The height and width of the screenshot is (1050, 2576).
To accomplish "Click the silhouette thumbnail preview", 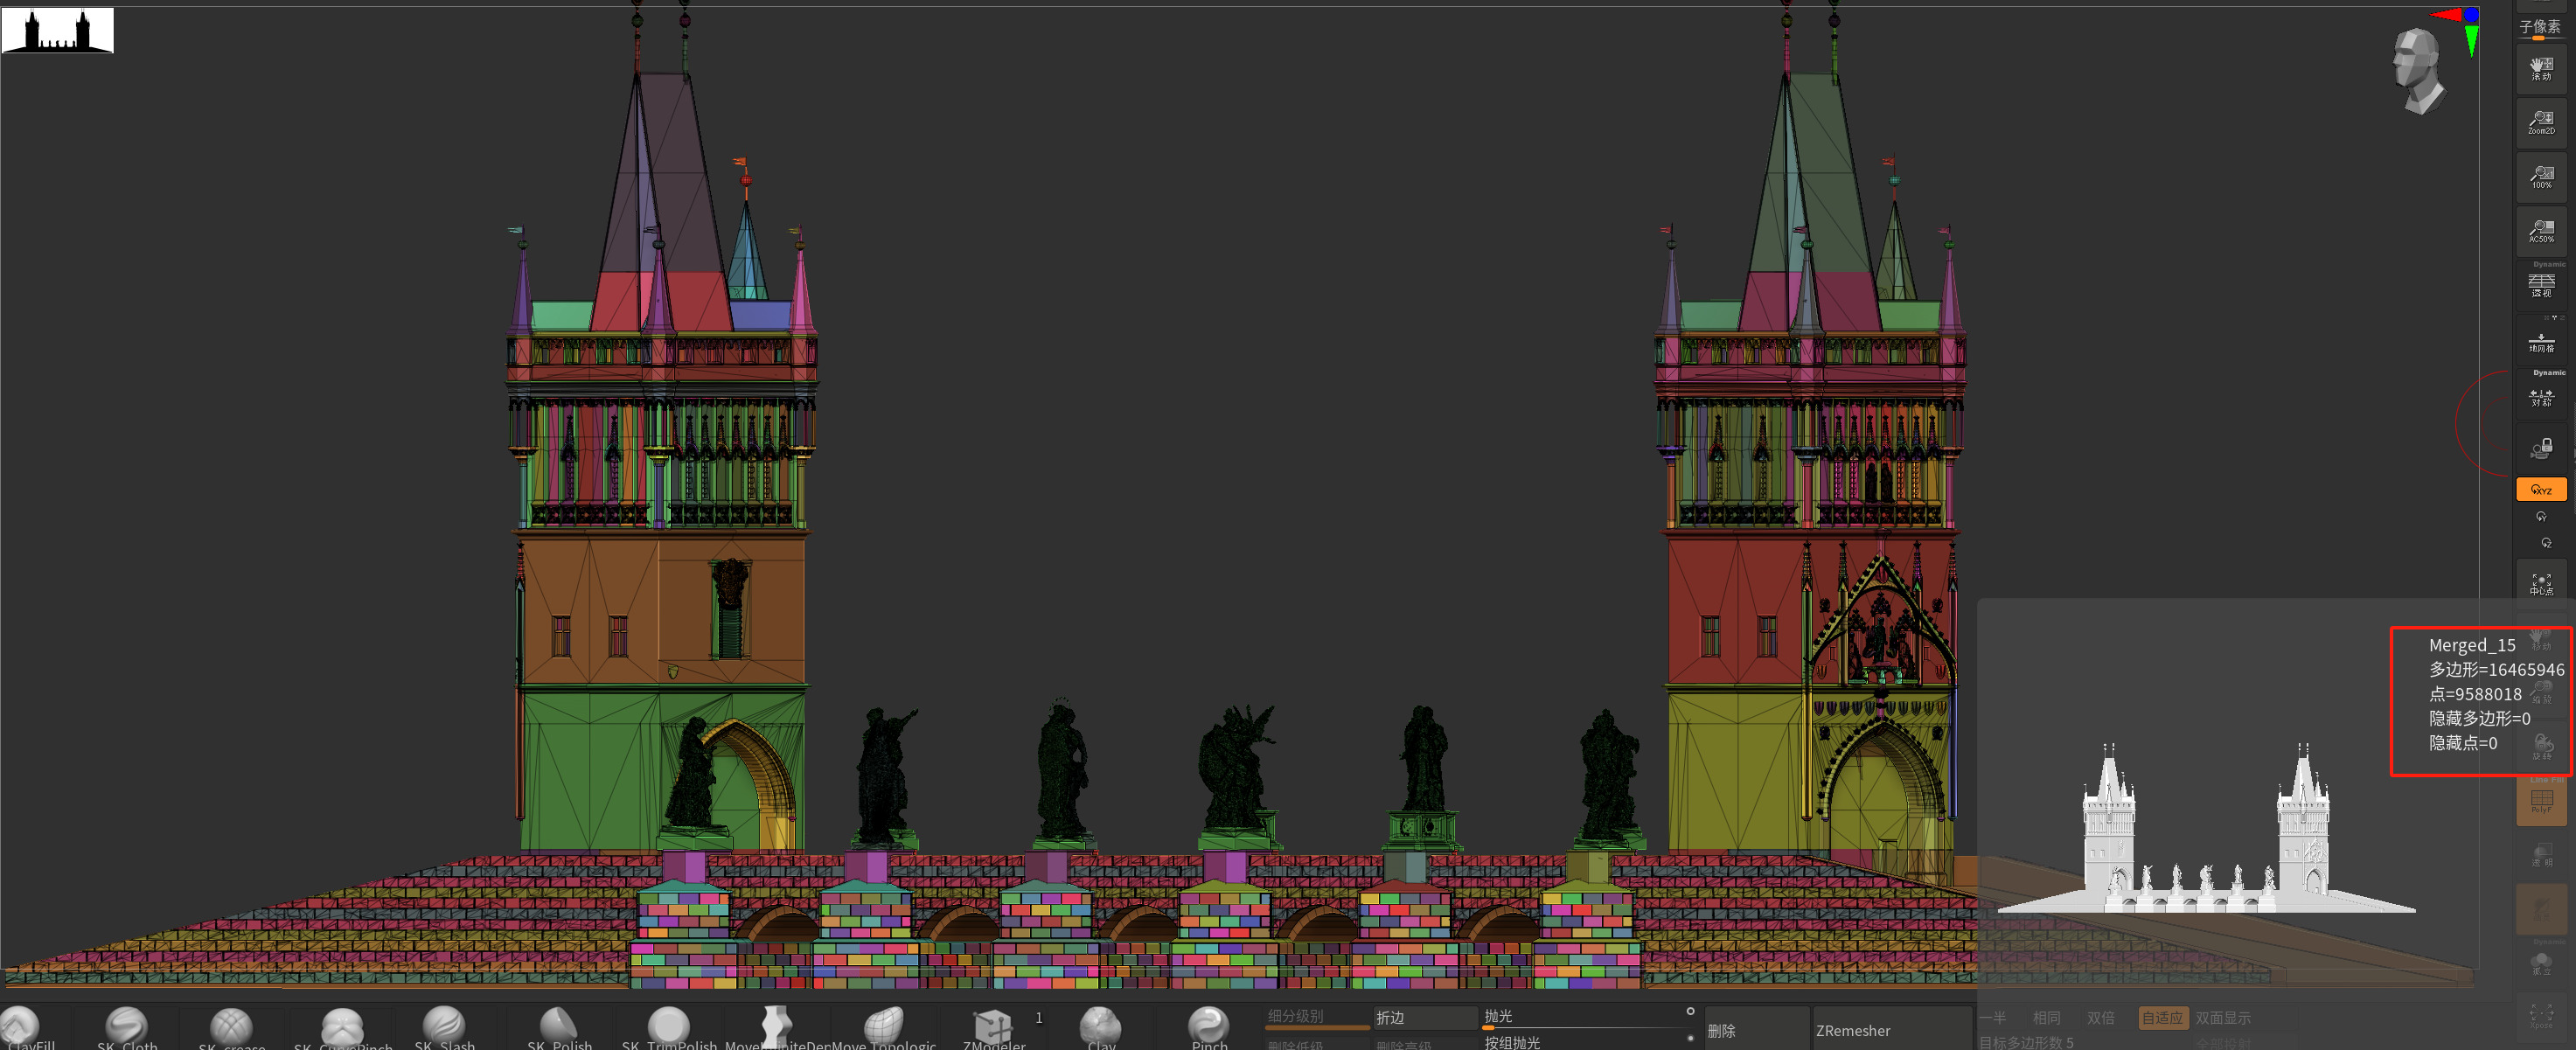I will [57, 30].
